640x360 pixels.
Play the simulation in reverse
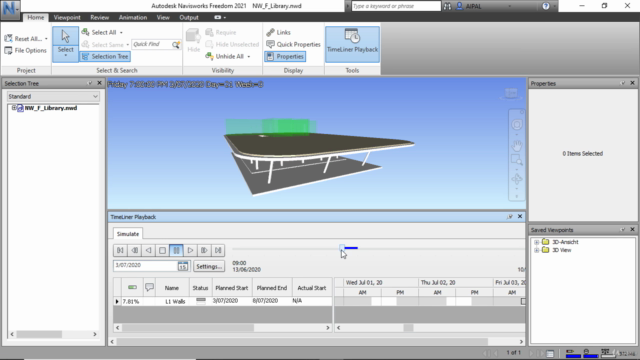(148, 250)
